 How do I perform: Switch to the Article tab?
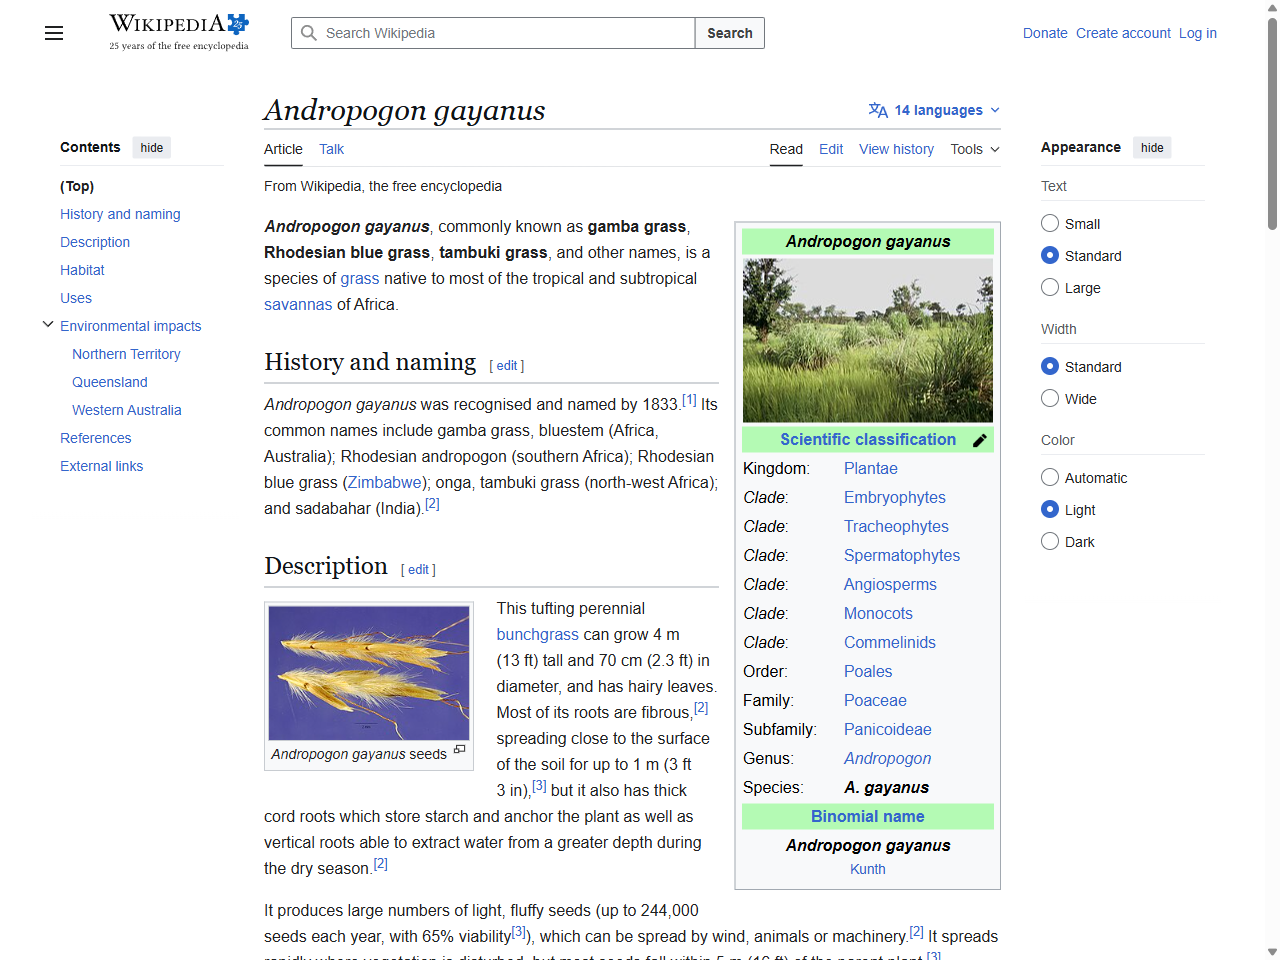(283, 149)
